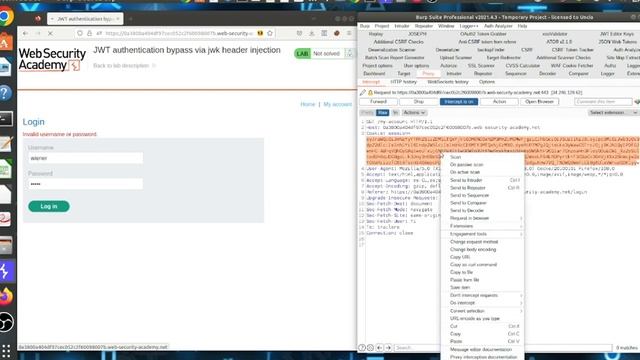Click the Username input field
This screenshot has width=640, height=360.
click(85, 158)
